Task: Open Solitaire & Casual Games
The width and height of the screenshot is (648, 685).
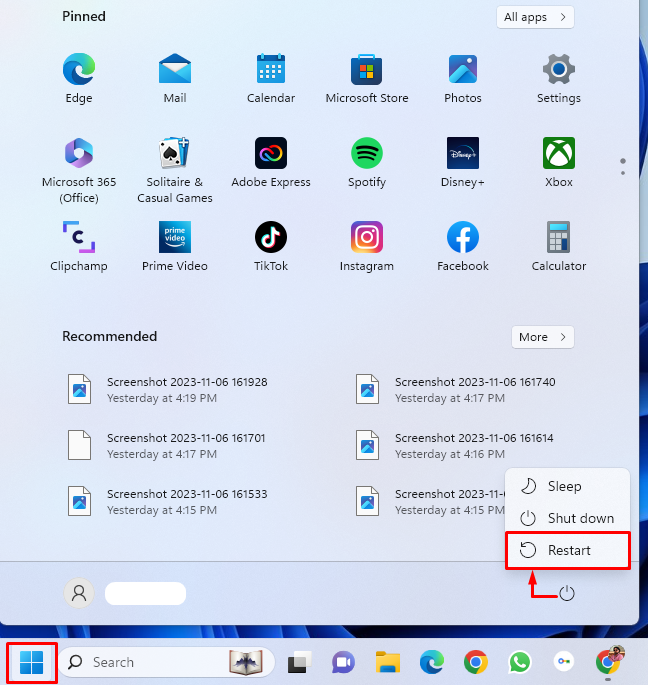Action: tap(174, 154)
